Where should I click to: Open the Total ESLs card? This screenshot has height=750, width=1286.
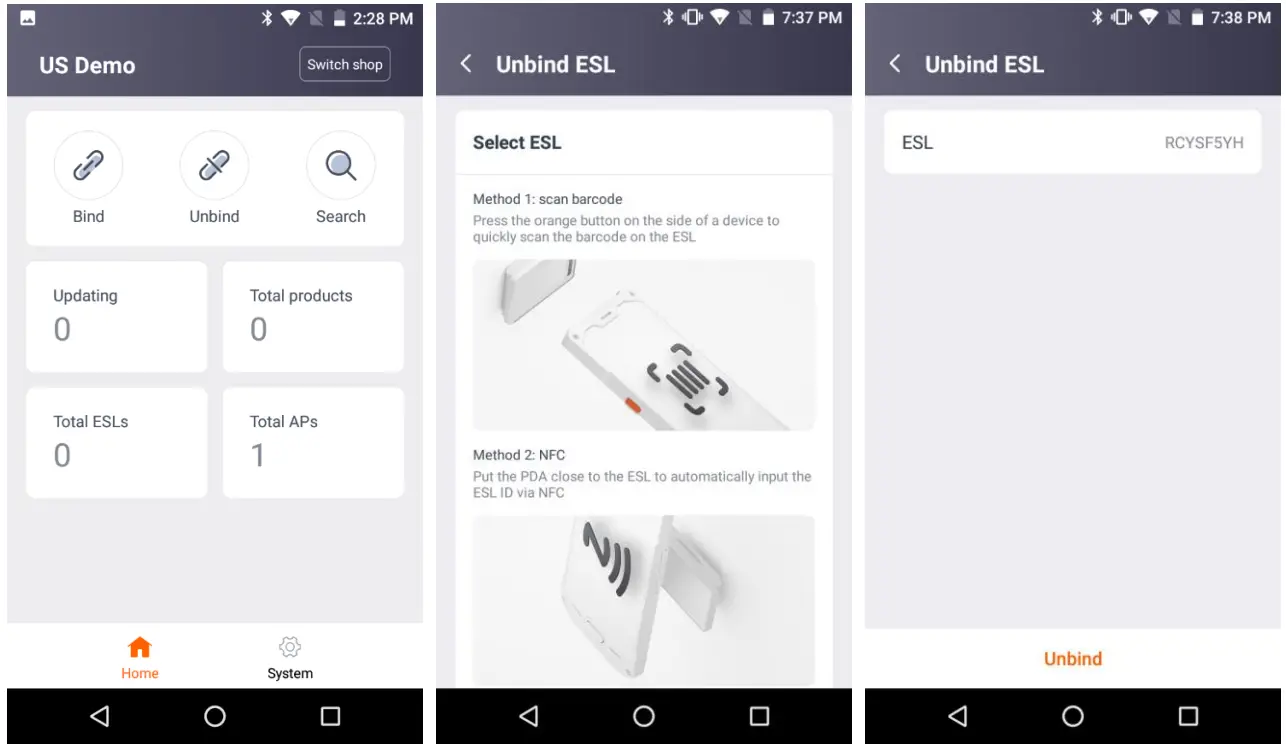point(116,443)
